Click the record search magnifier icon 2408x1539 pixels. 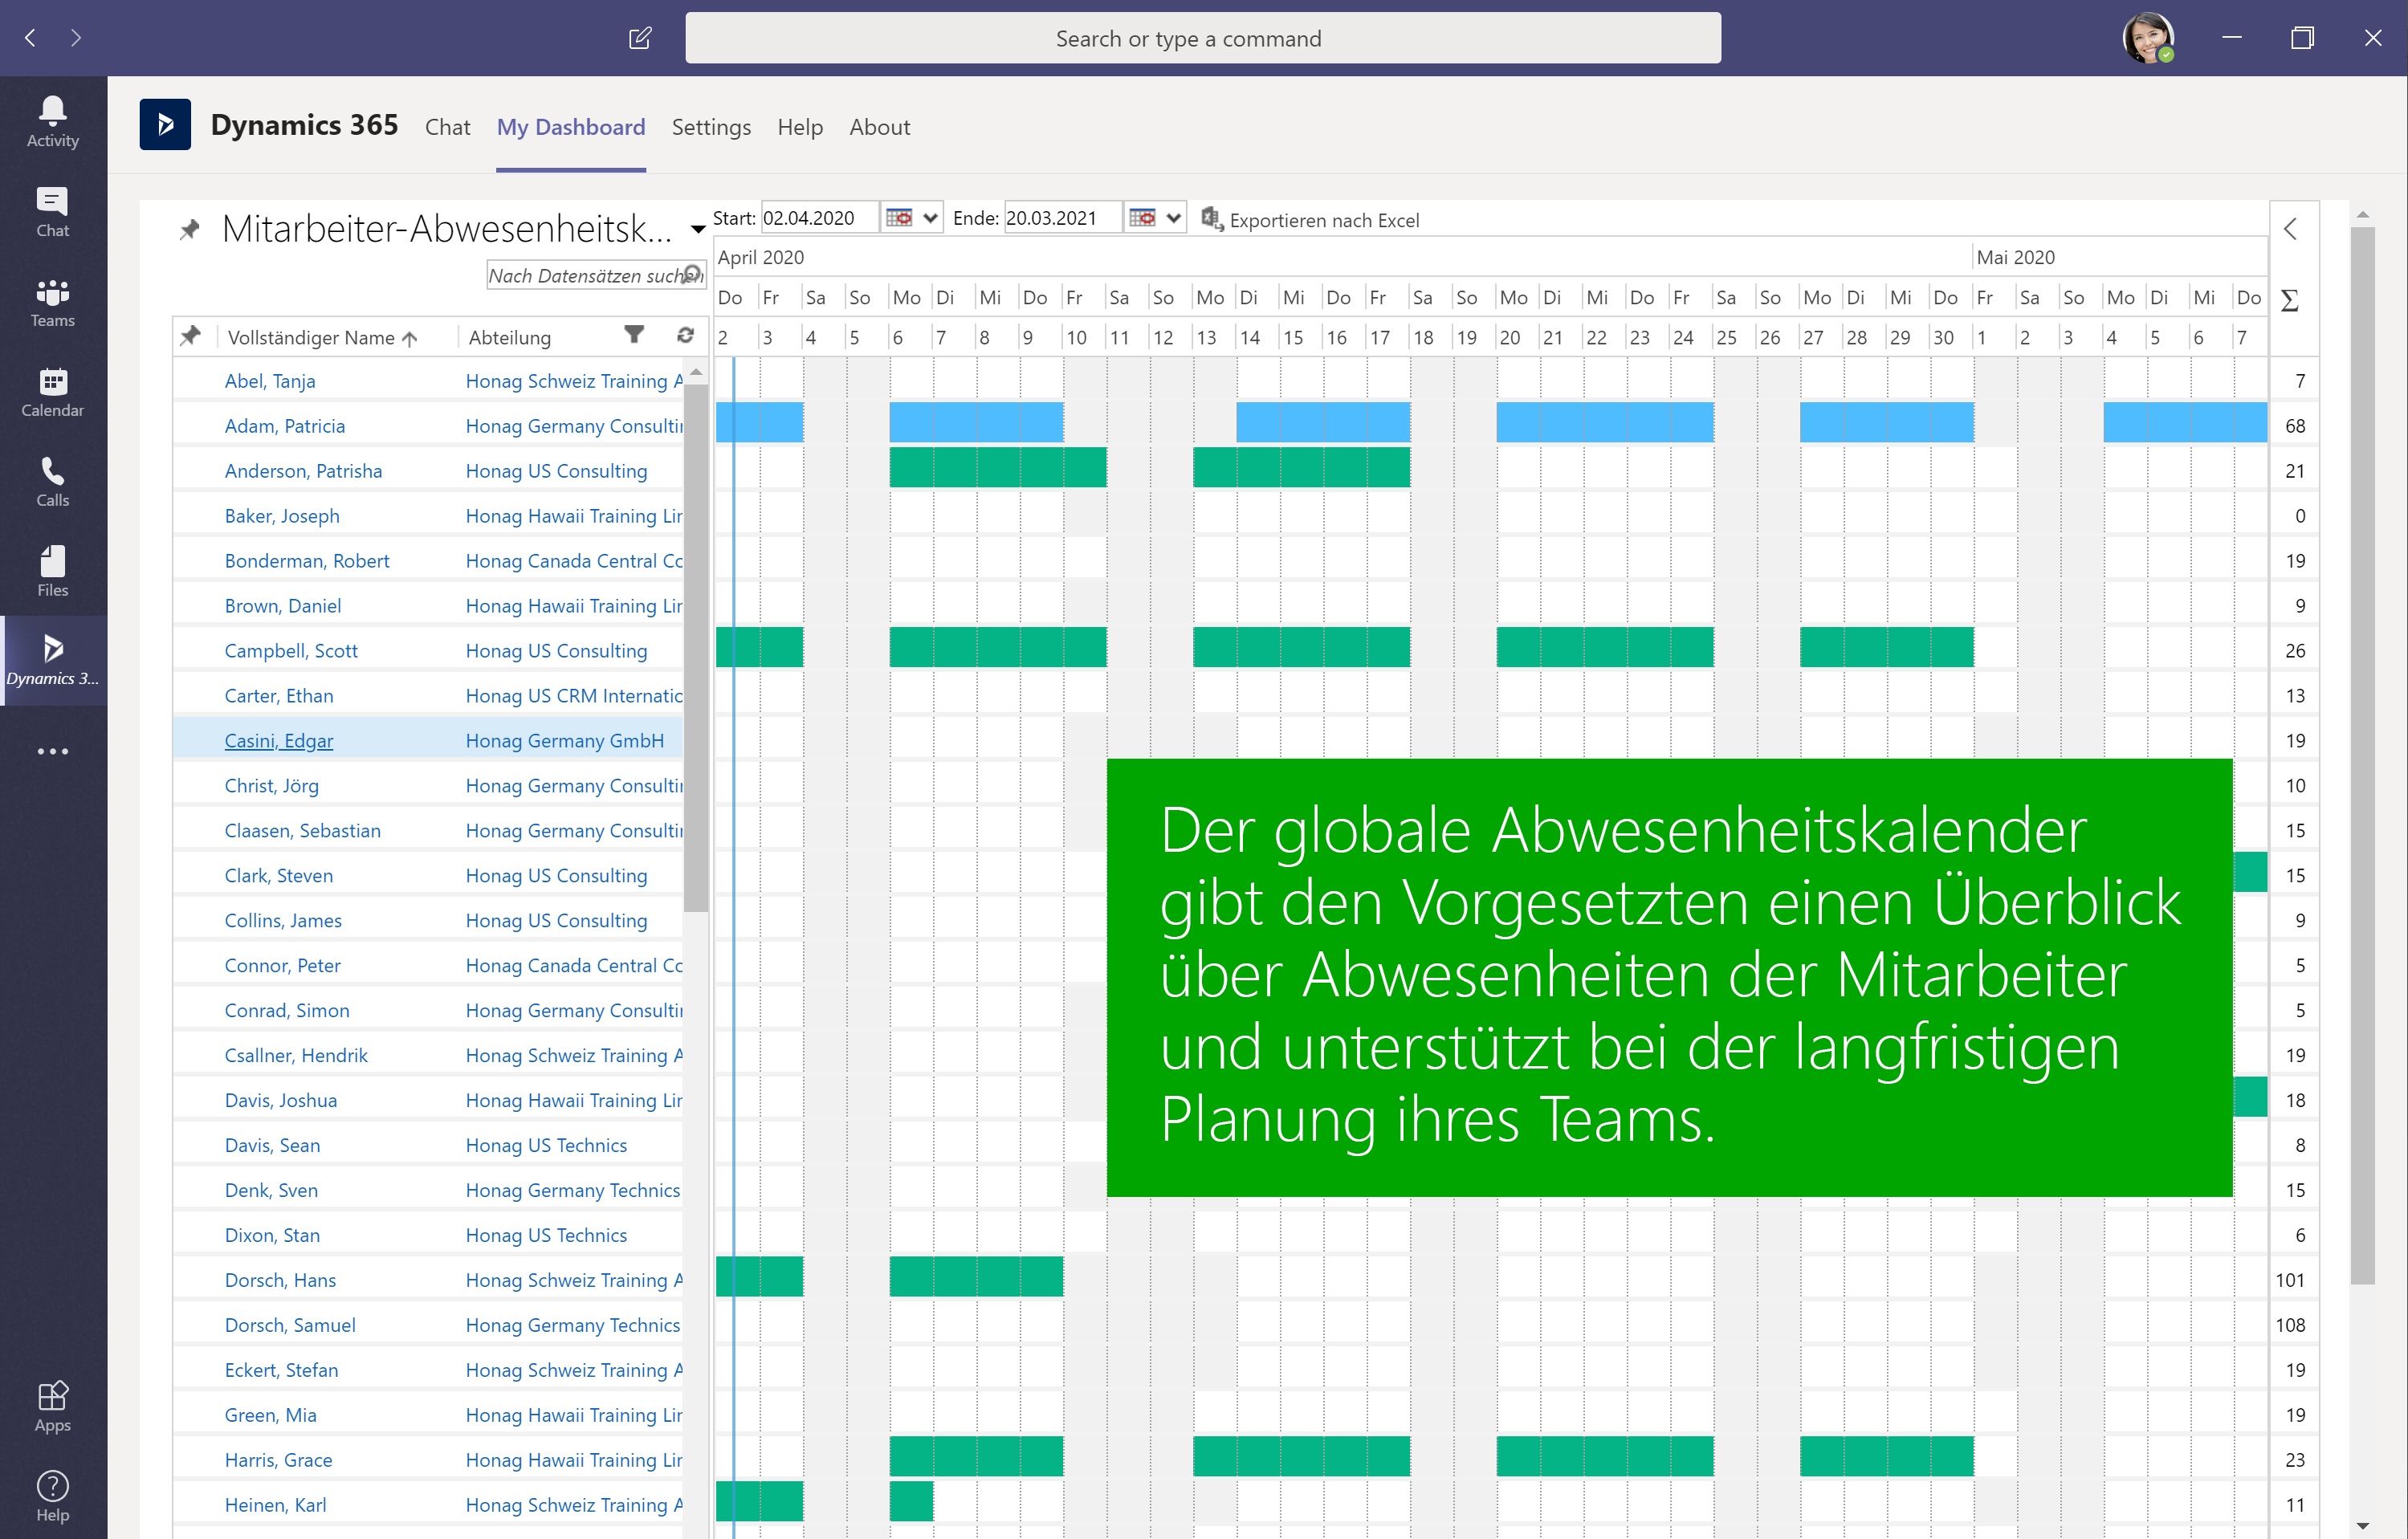click(x=693, y=274)
